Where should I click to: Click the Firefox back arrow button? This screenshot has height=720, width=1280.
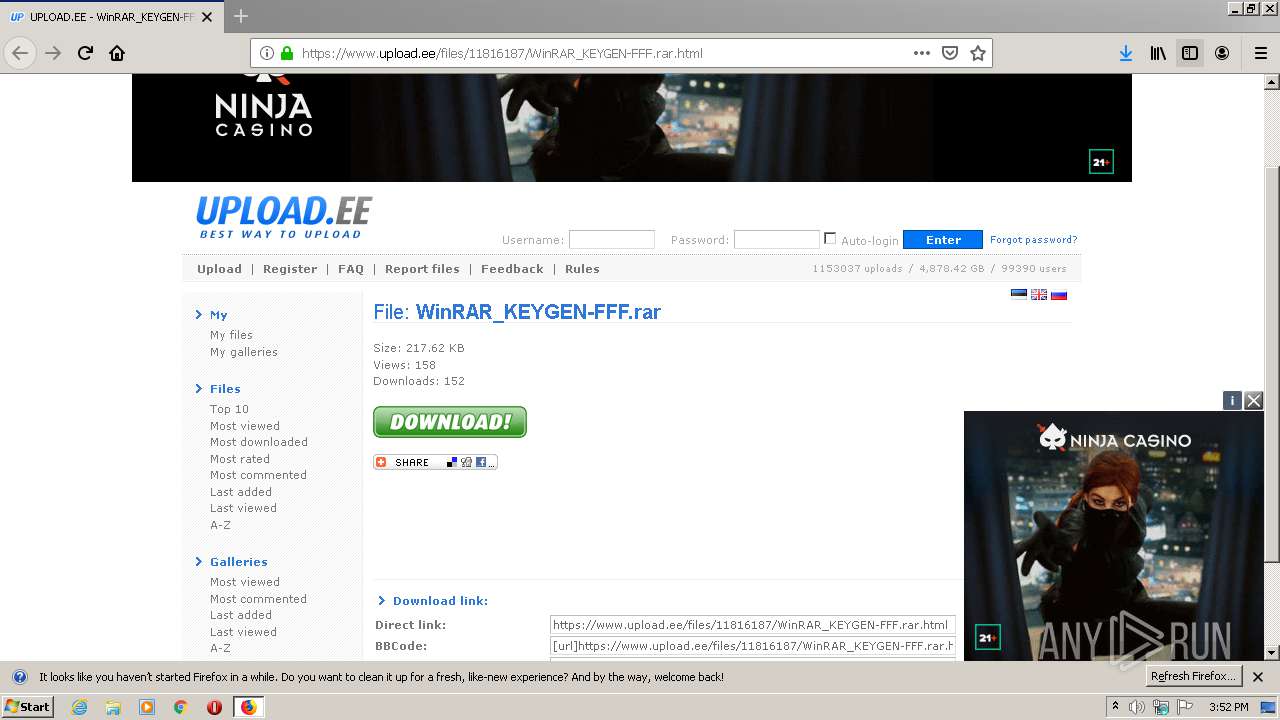[x=20, y=54]
